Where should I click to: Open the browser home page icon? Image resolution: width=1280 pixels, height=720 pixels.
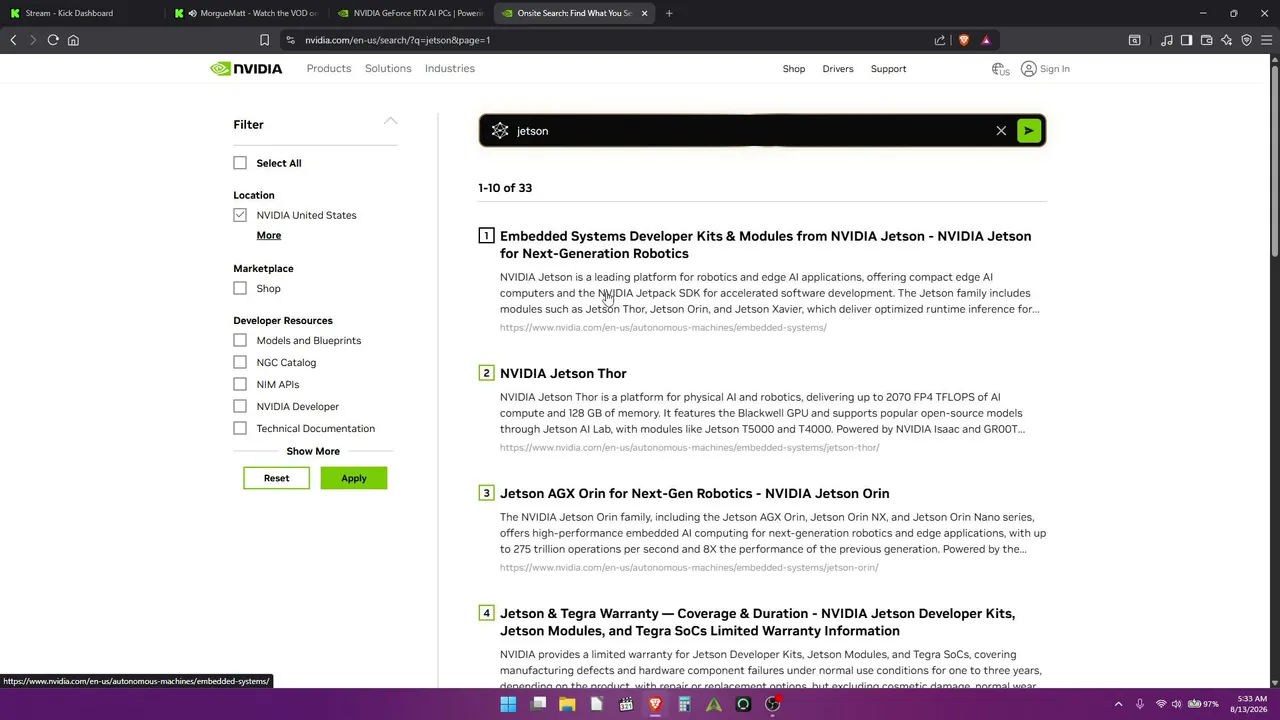pyautogui.click(x=73, y=40)
